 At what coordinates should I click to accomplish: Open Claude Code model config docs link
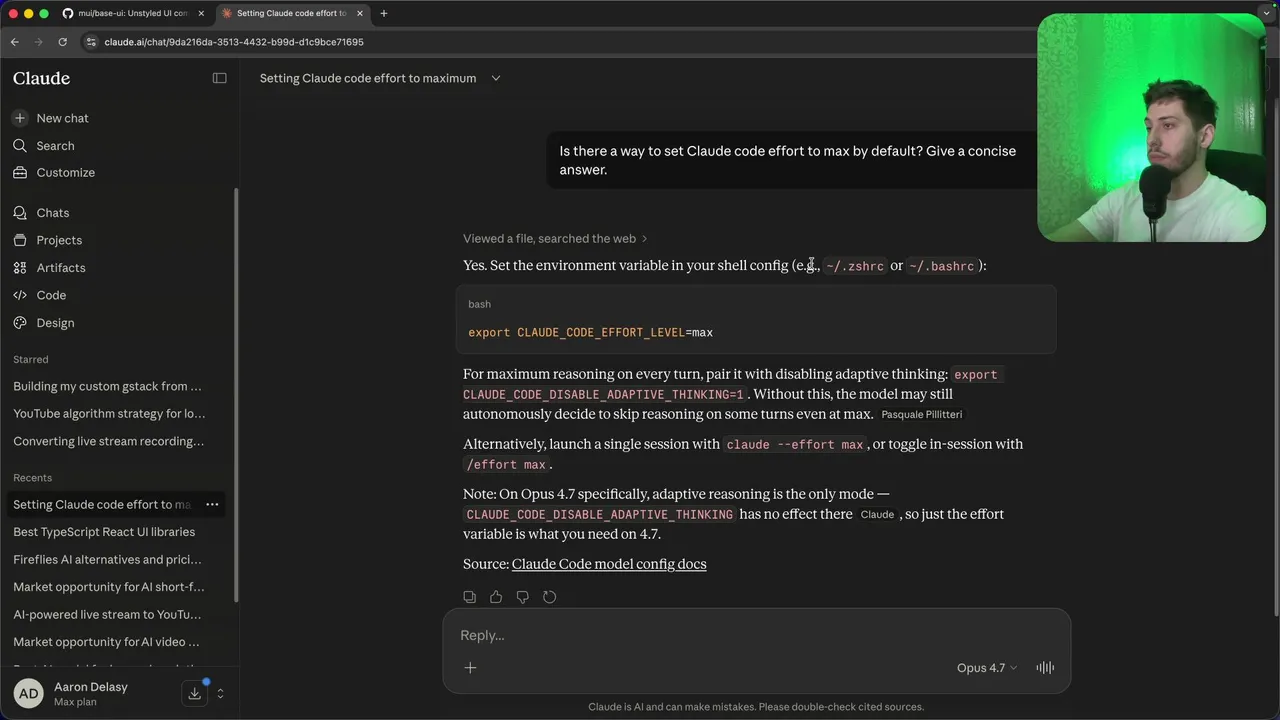609,564
